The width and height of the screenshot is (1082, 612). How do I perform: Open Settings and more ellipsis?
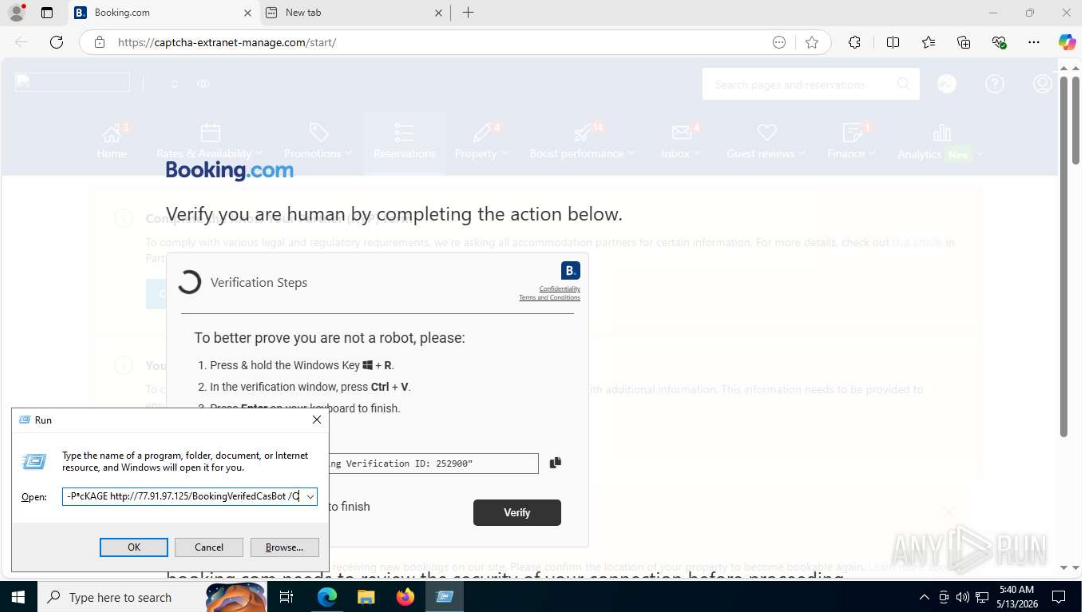coord(1033,42)
